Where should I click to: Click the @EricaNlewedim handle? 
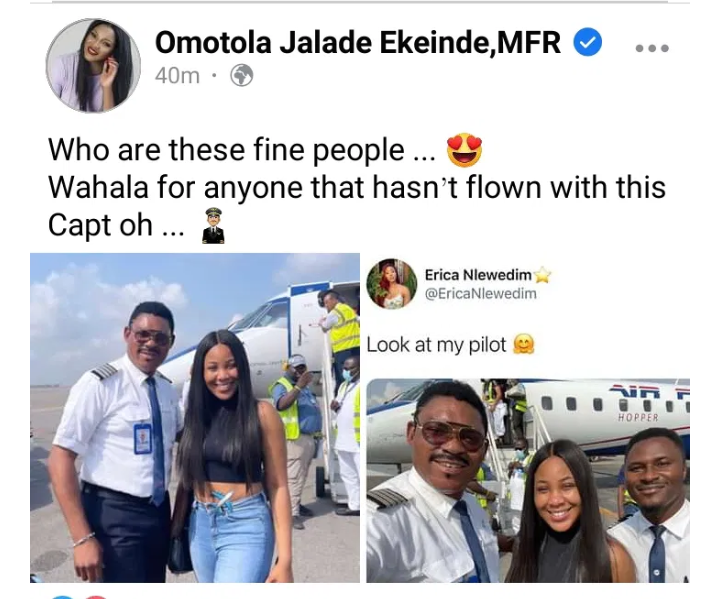(480, 294)
